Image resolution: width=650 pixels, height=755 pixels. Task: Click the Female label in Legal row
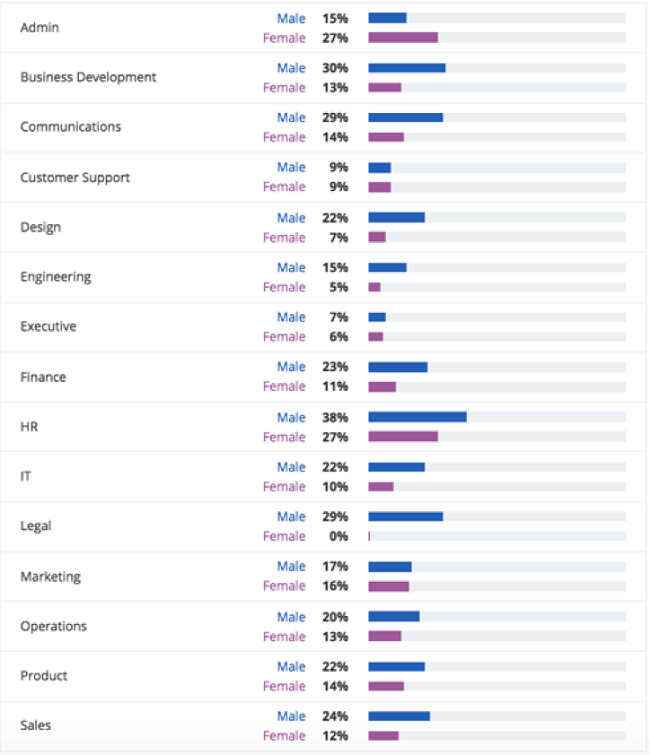[284, 536]
